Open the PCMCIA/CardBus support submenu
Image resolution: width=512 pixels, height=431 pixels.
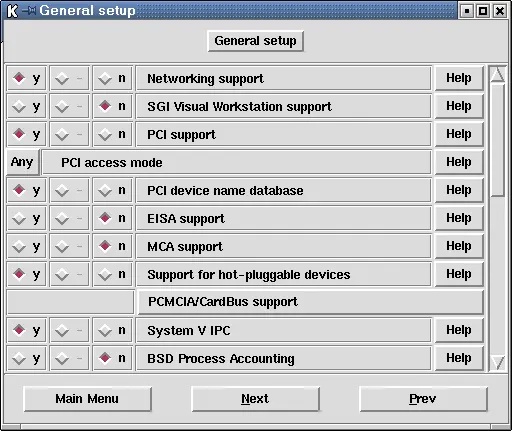[311, 302]
